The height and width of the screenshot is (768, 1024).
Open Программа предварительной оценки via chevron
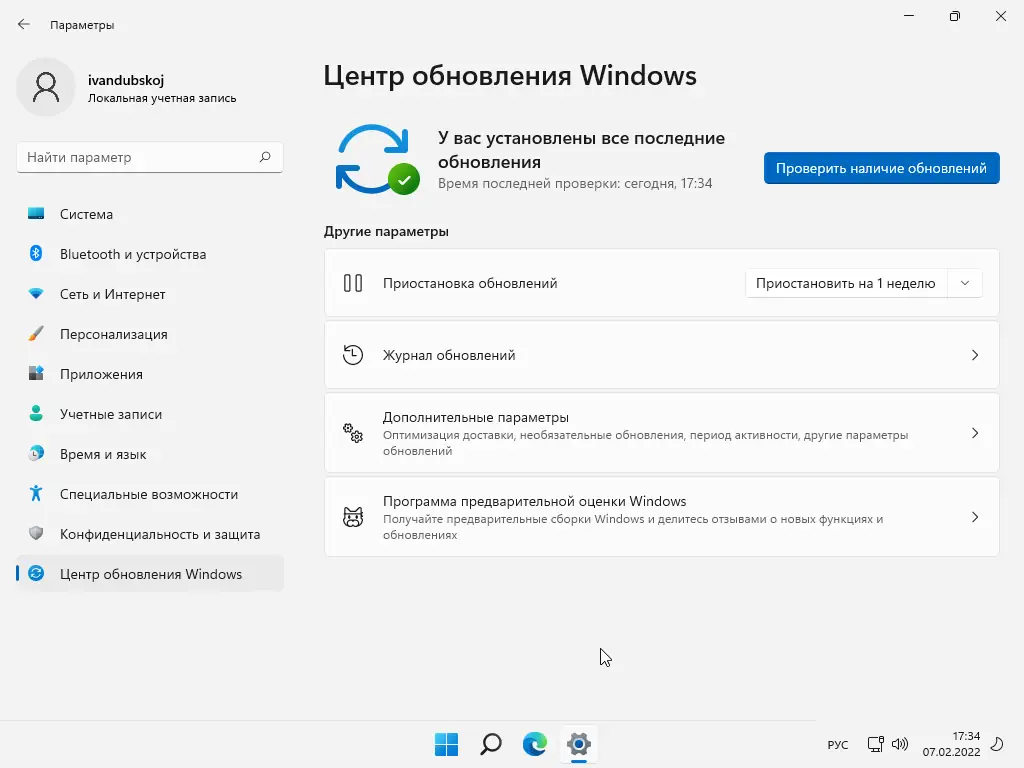pos(974,517)
